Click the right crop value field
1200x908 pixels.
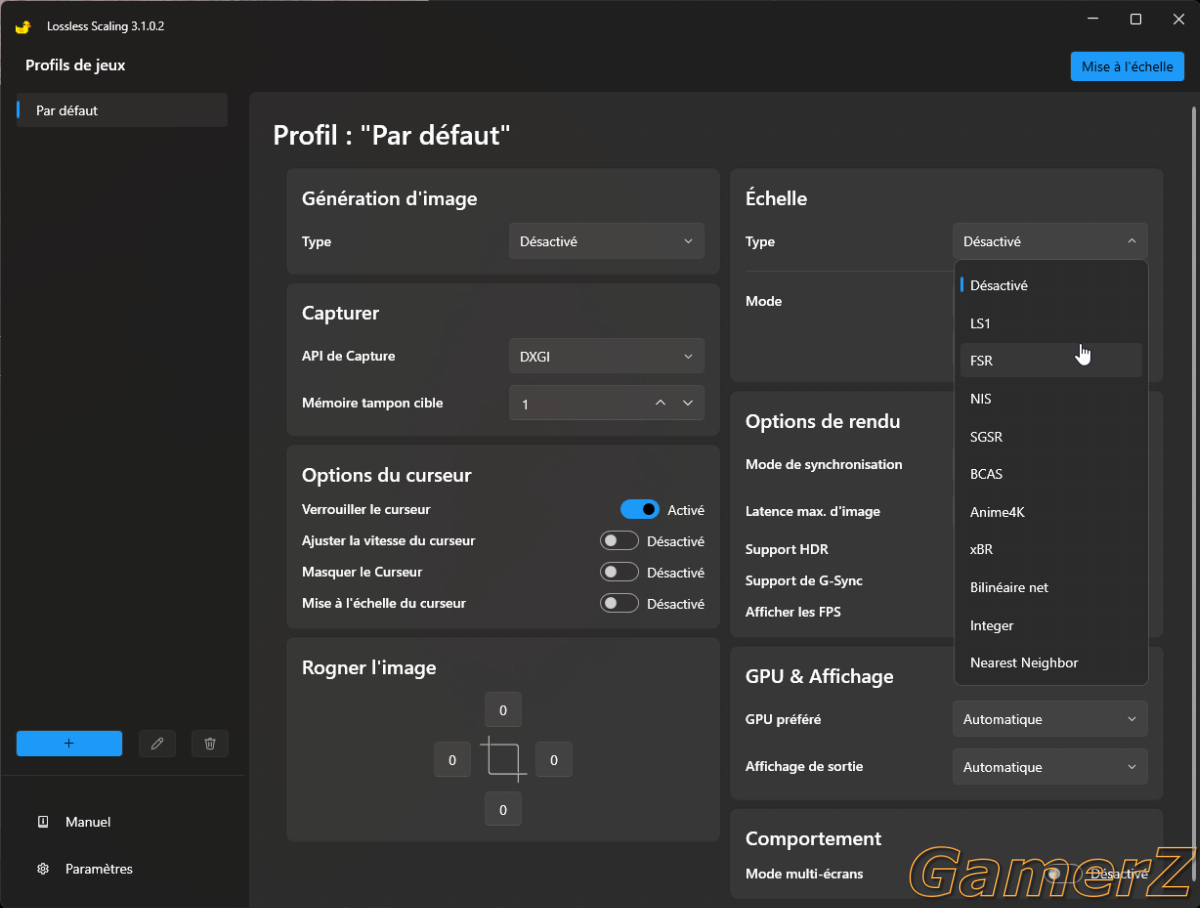pos(554,759)
